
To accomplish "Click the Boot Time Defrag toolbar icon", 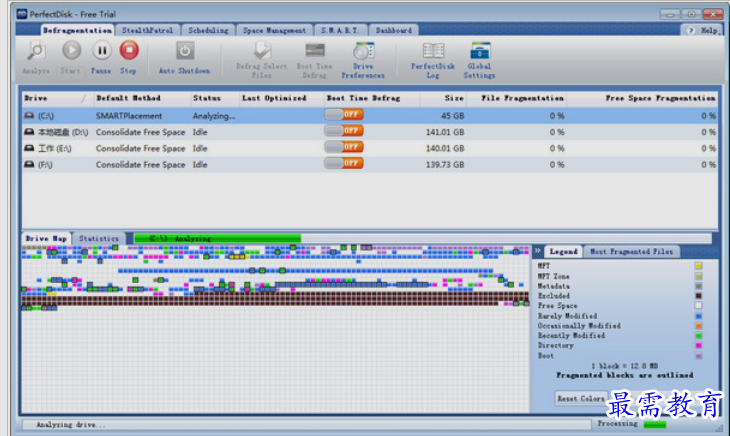I will (315, 50).
